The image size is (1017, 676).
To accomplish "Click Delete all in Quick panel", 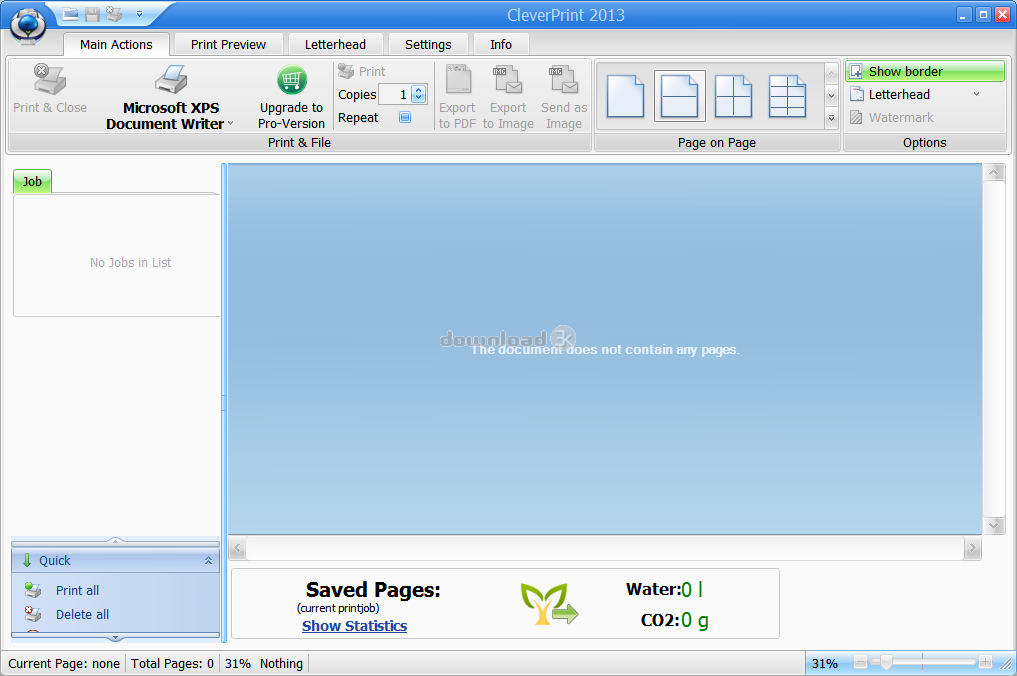I will coord(82,614).
